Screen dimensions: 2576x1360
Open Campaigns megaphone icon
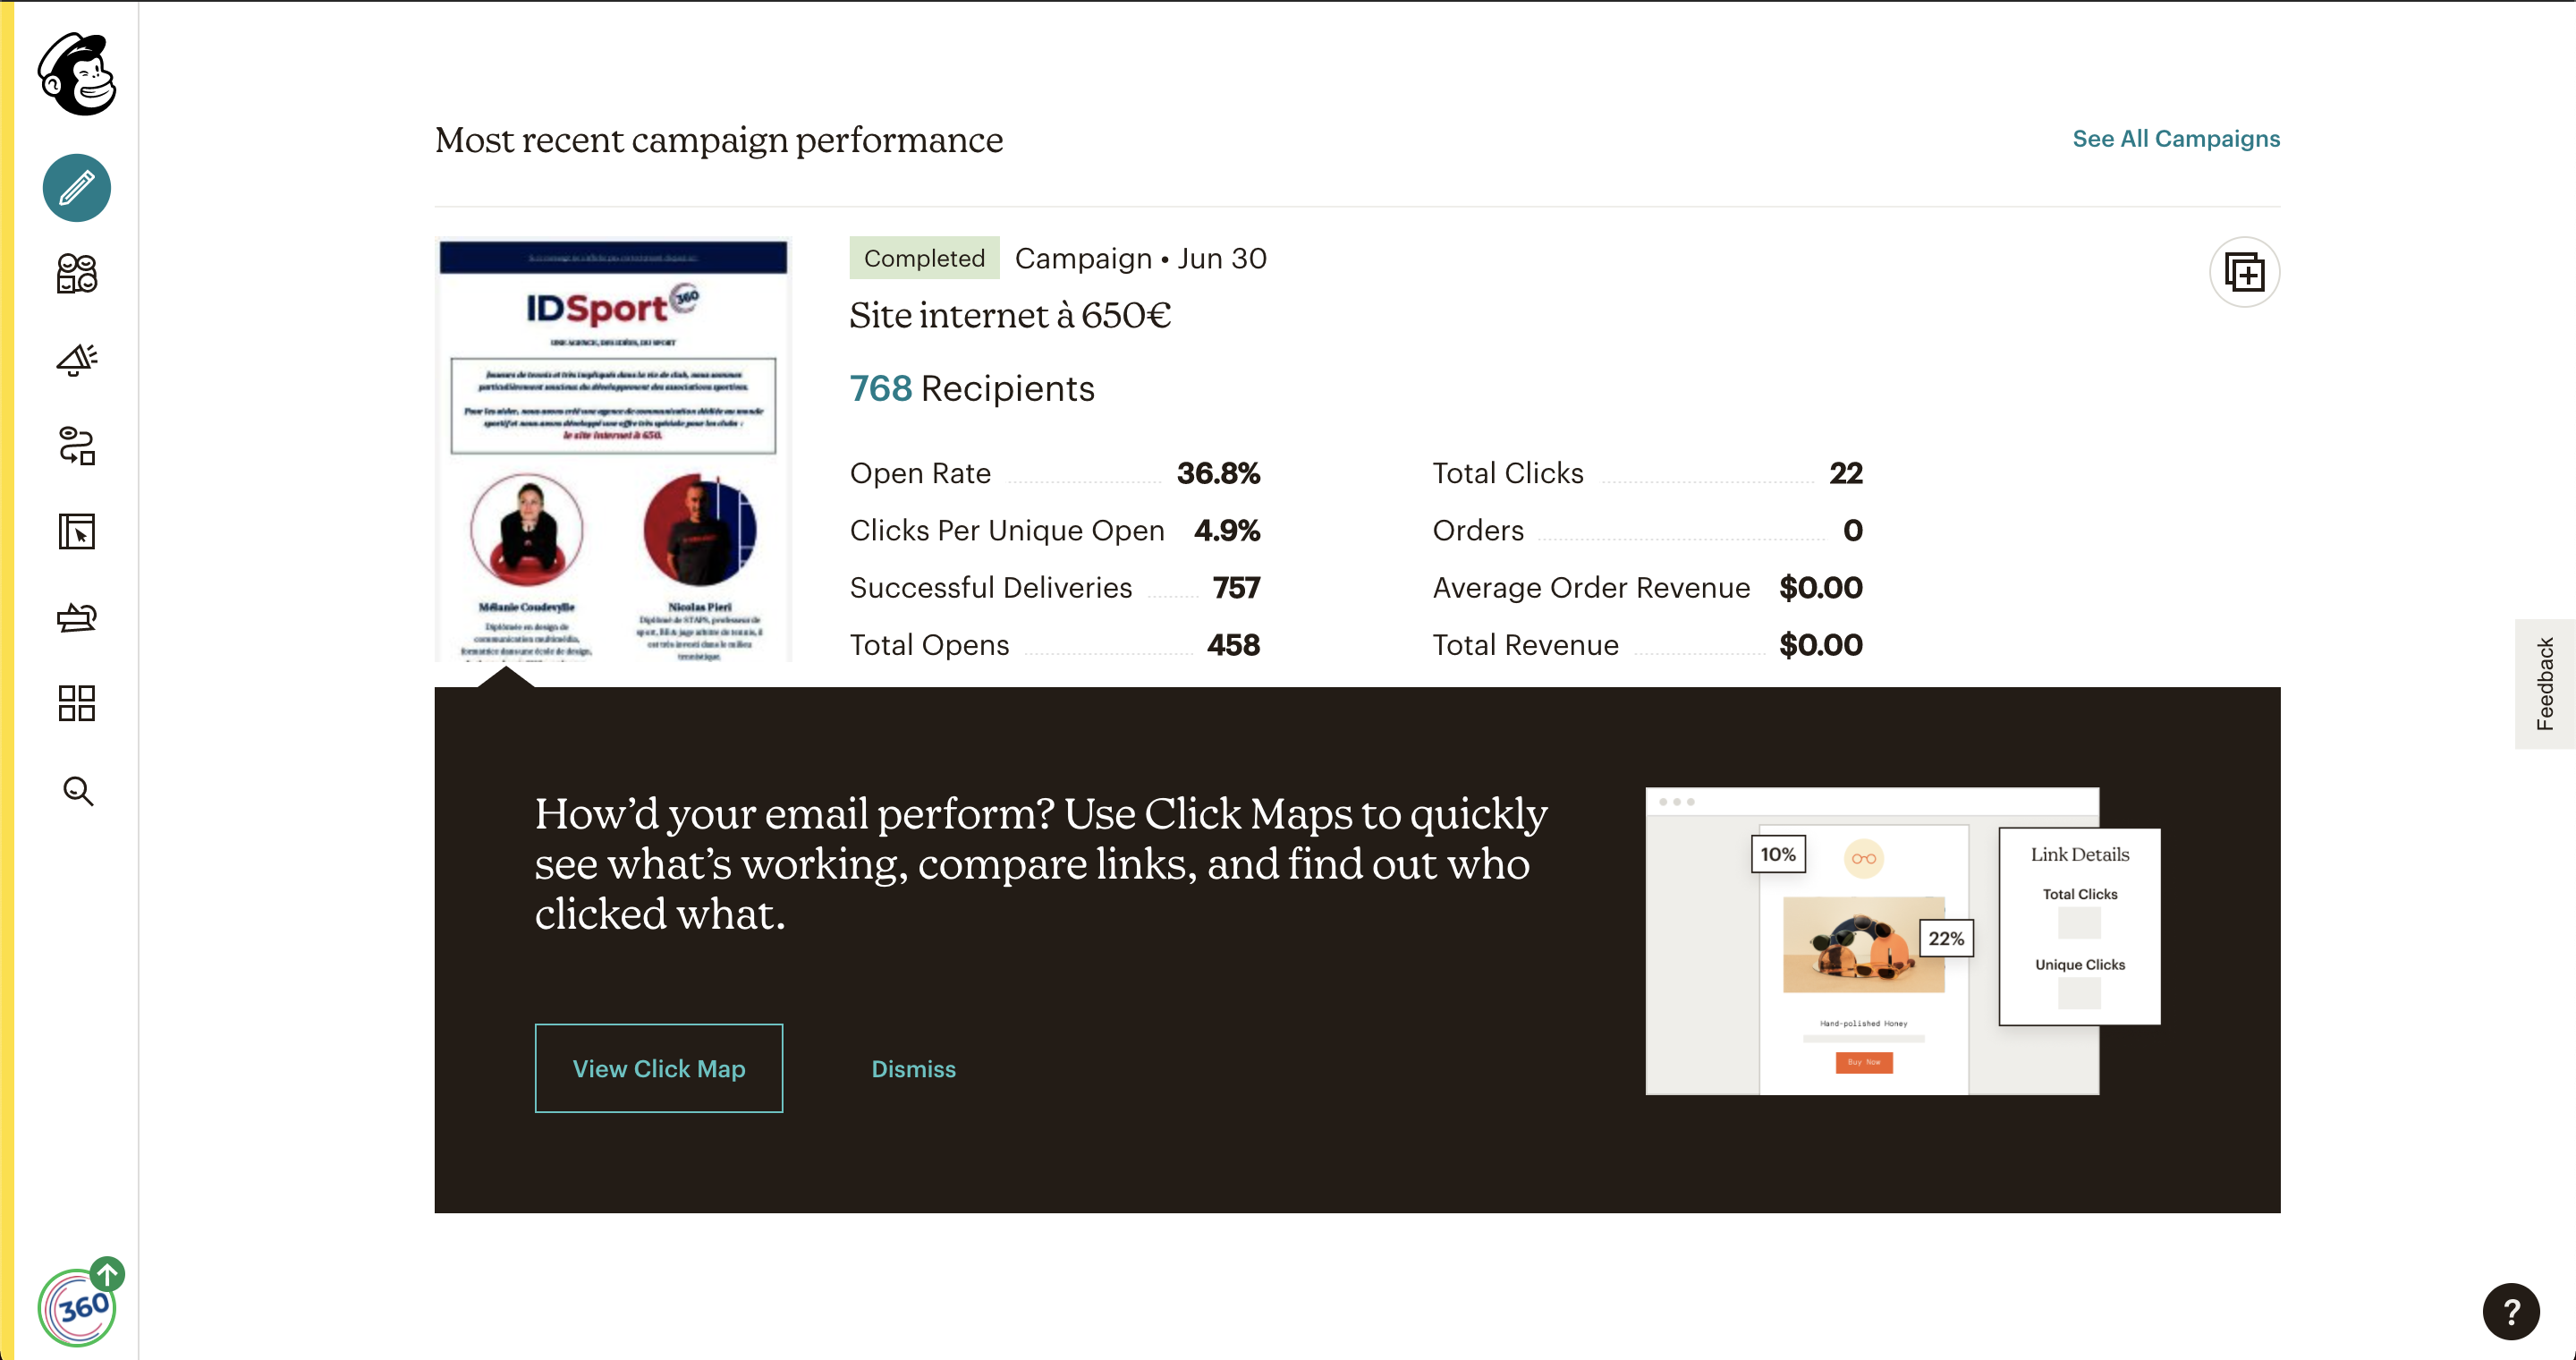77,360
